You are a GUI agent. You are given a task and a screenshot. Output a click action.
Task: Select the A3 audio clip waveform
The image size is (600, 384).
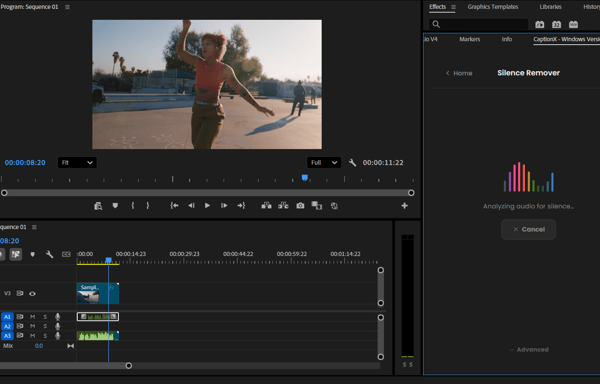point(98,336)
